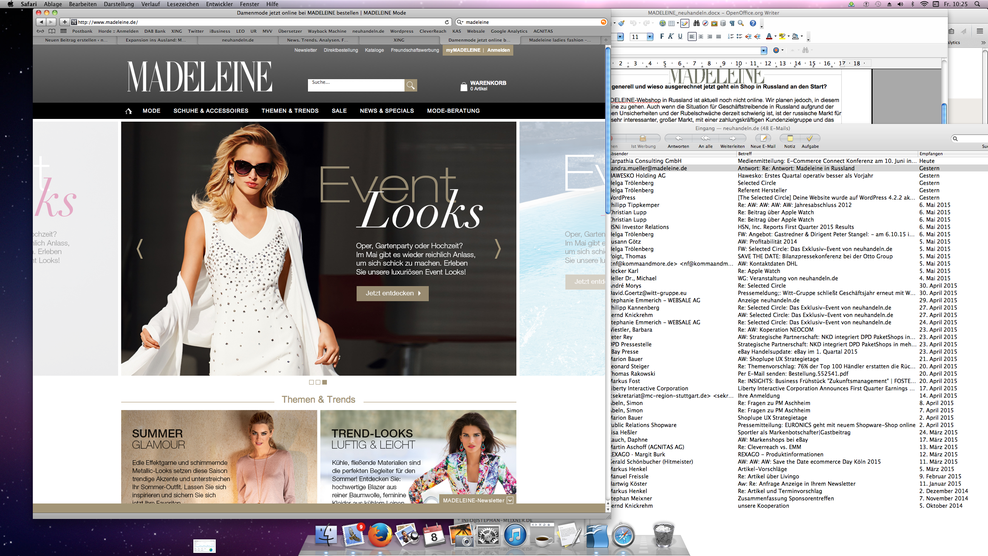
Task: Click the MADELEINE site search magnifier button
Action: [411, 85]
